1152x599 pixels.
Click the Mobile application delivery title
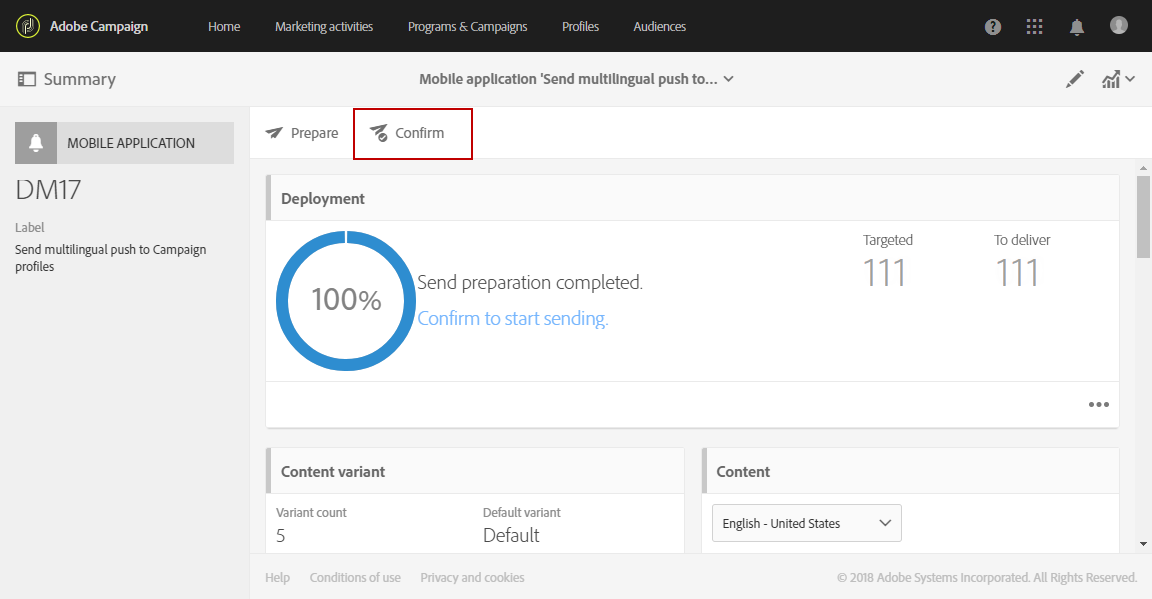pos(568,79)
